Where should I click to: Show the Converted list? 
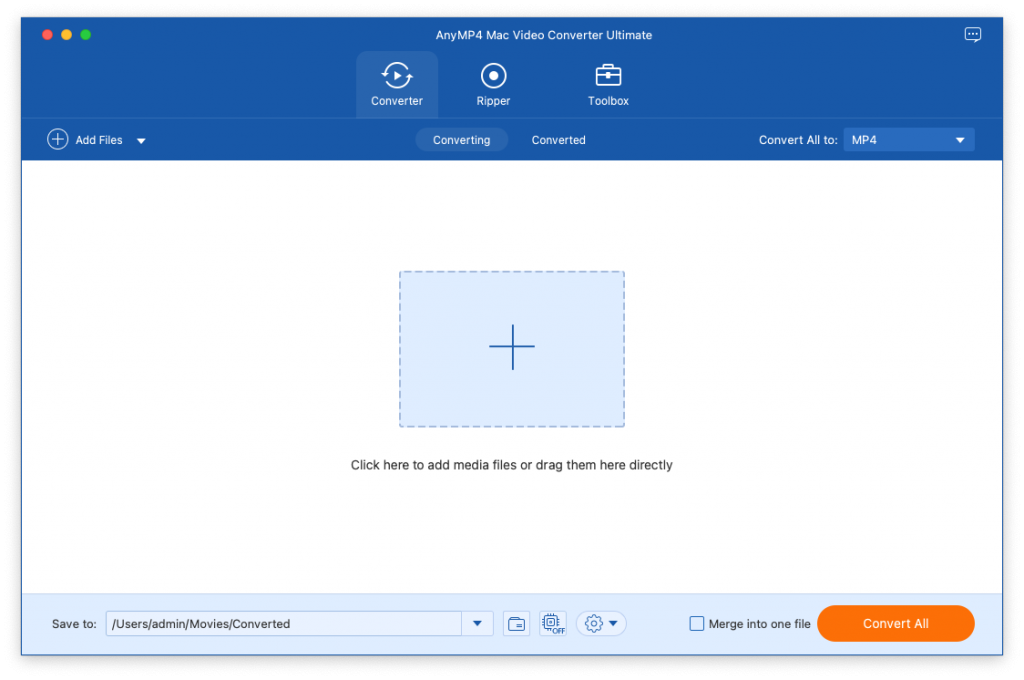click(558, 140)
